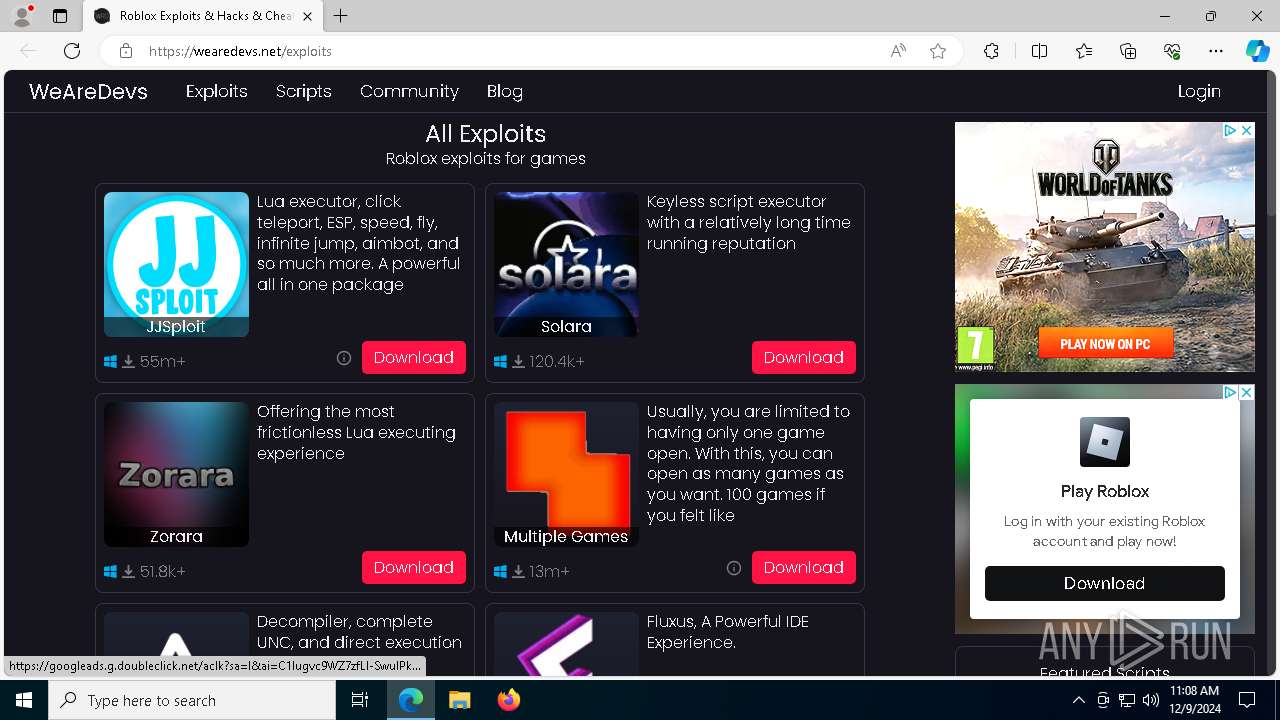The image size is (1280, 720).
Task: Reload the page with the refresh icon
Action: pyautogui.click(x=72, y=51)
